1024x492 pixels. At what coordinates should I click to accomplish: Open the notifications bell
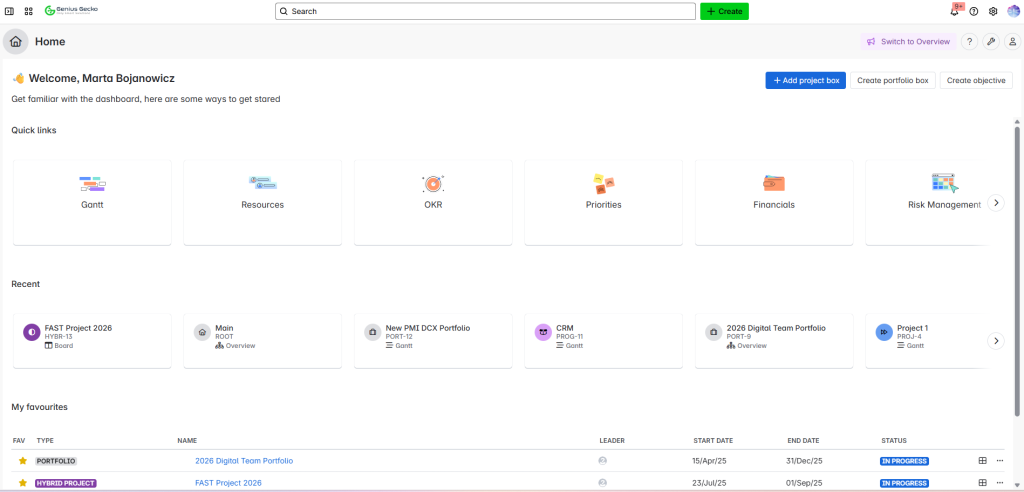954,11
